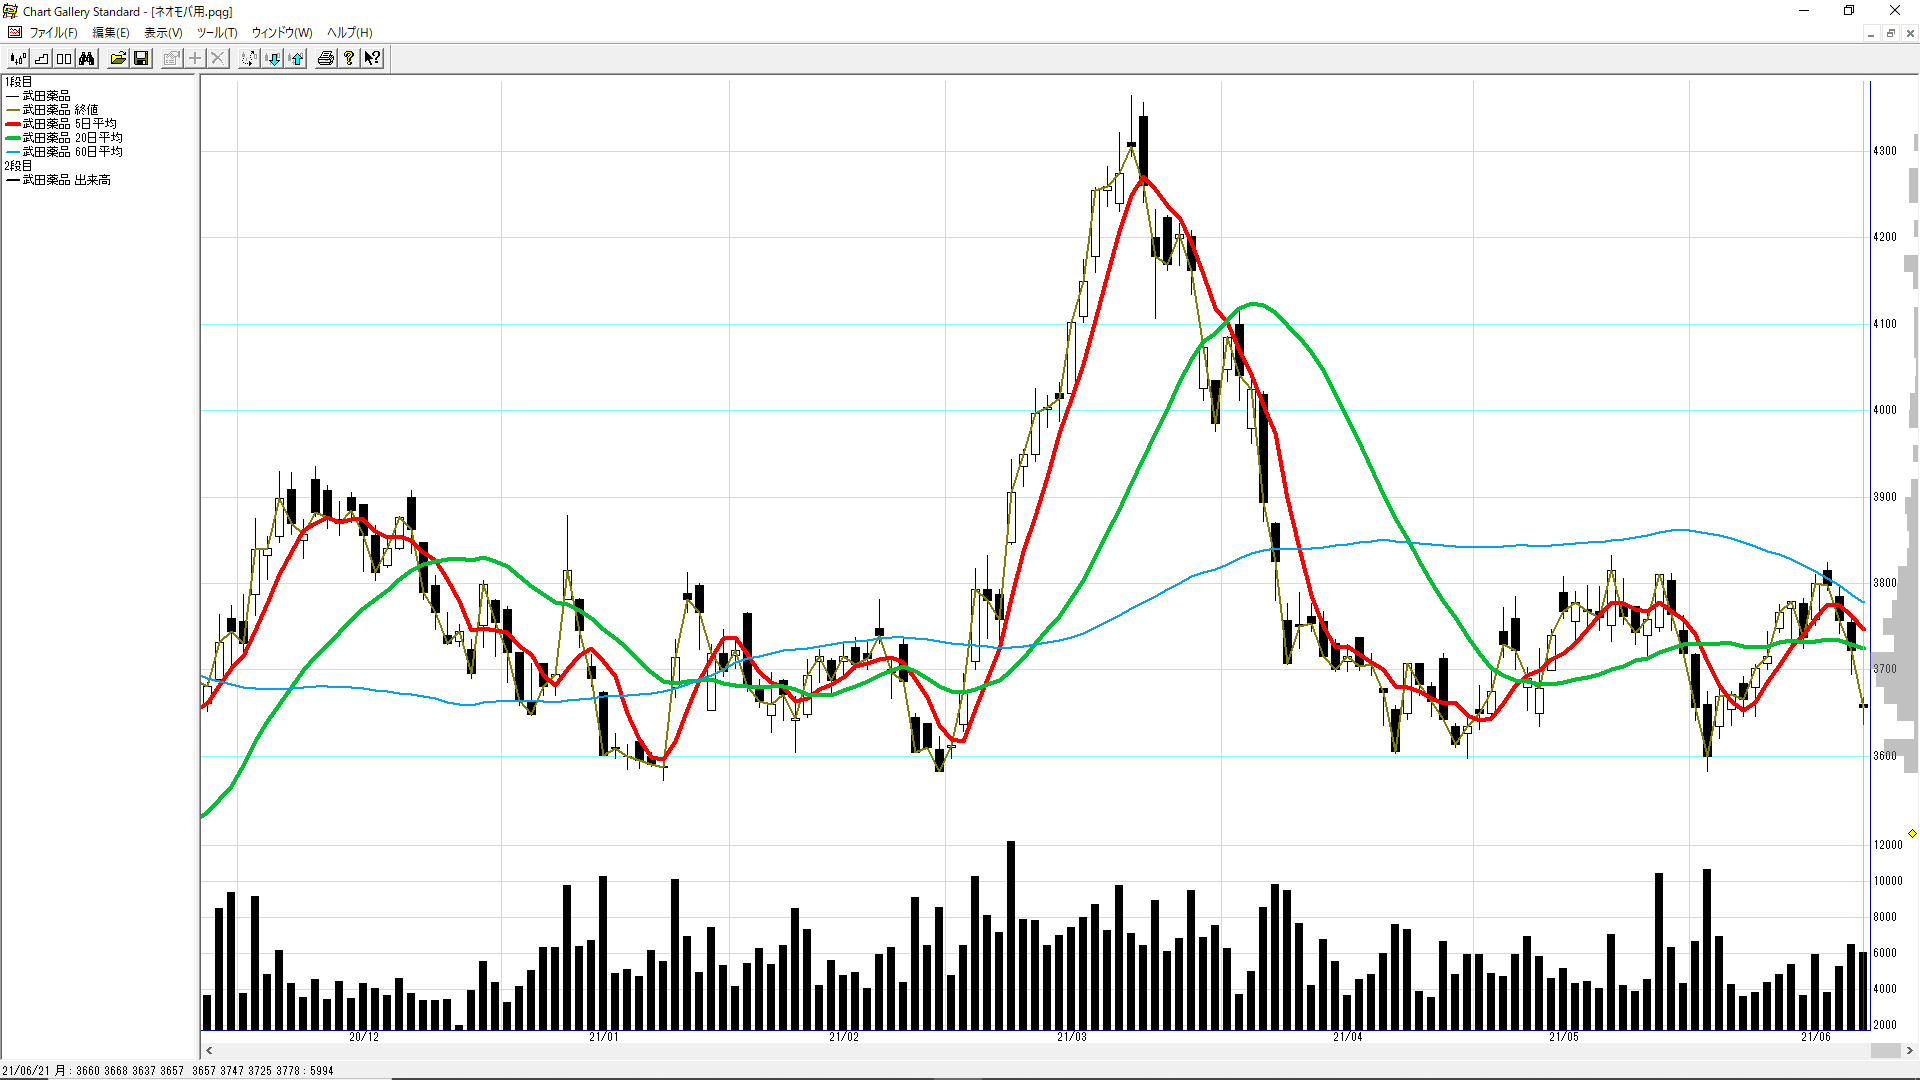
Task: Click the cyan up arrow toolbar icon
Action: point(296,59)
